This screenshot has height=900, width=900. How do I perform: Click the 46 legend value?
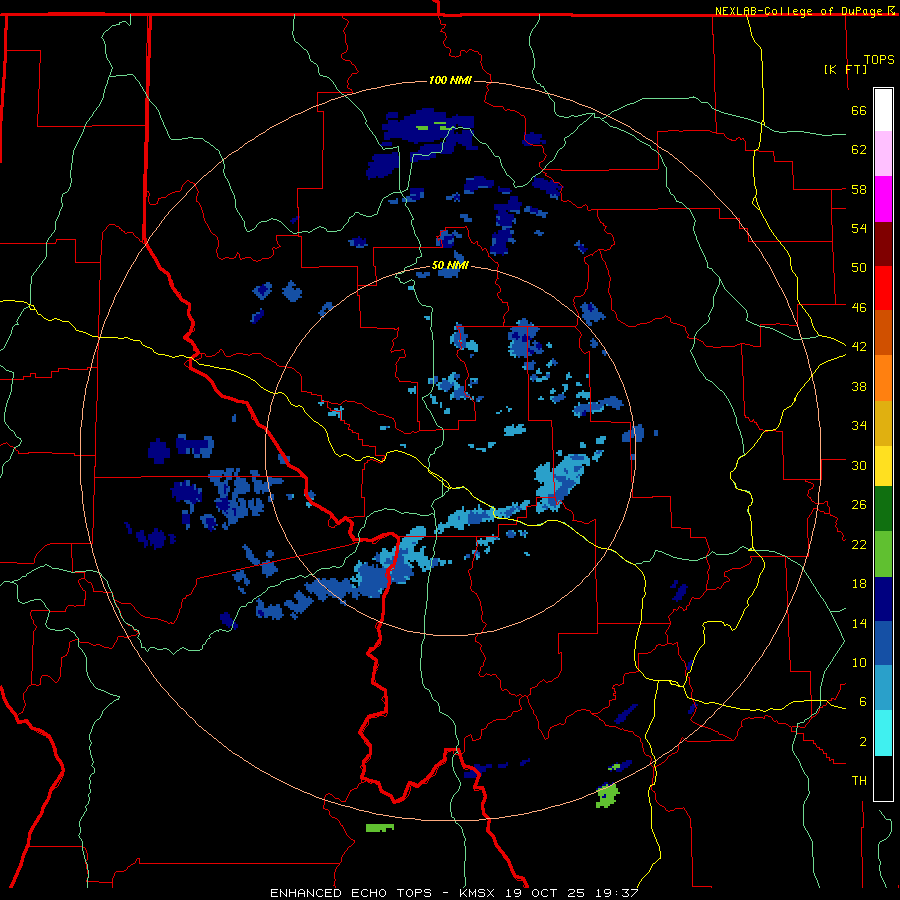(x=859, y=307)
